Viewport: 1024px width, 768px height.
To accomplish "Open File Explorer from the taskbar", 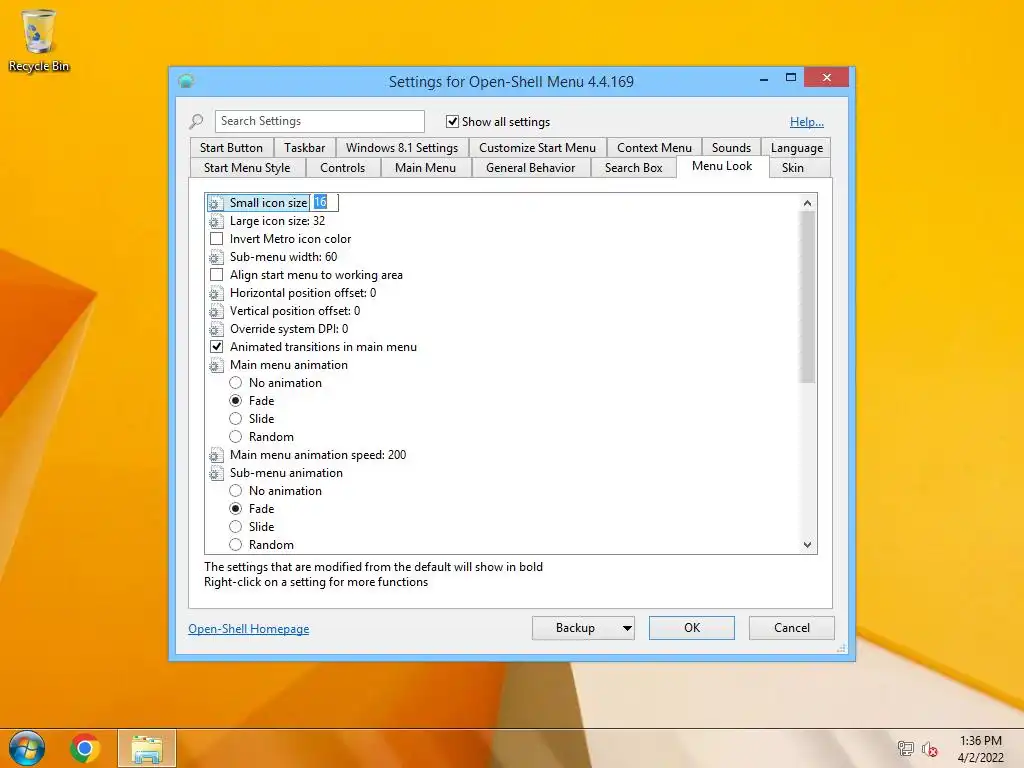I will coord(146,748).
